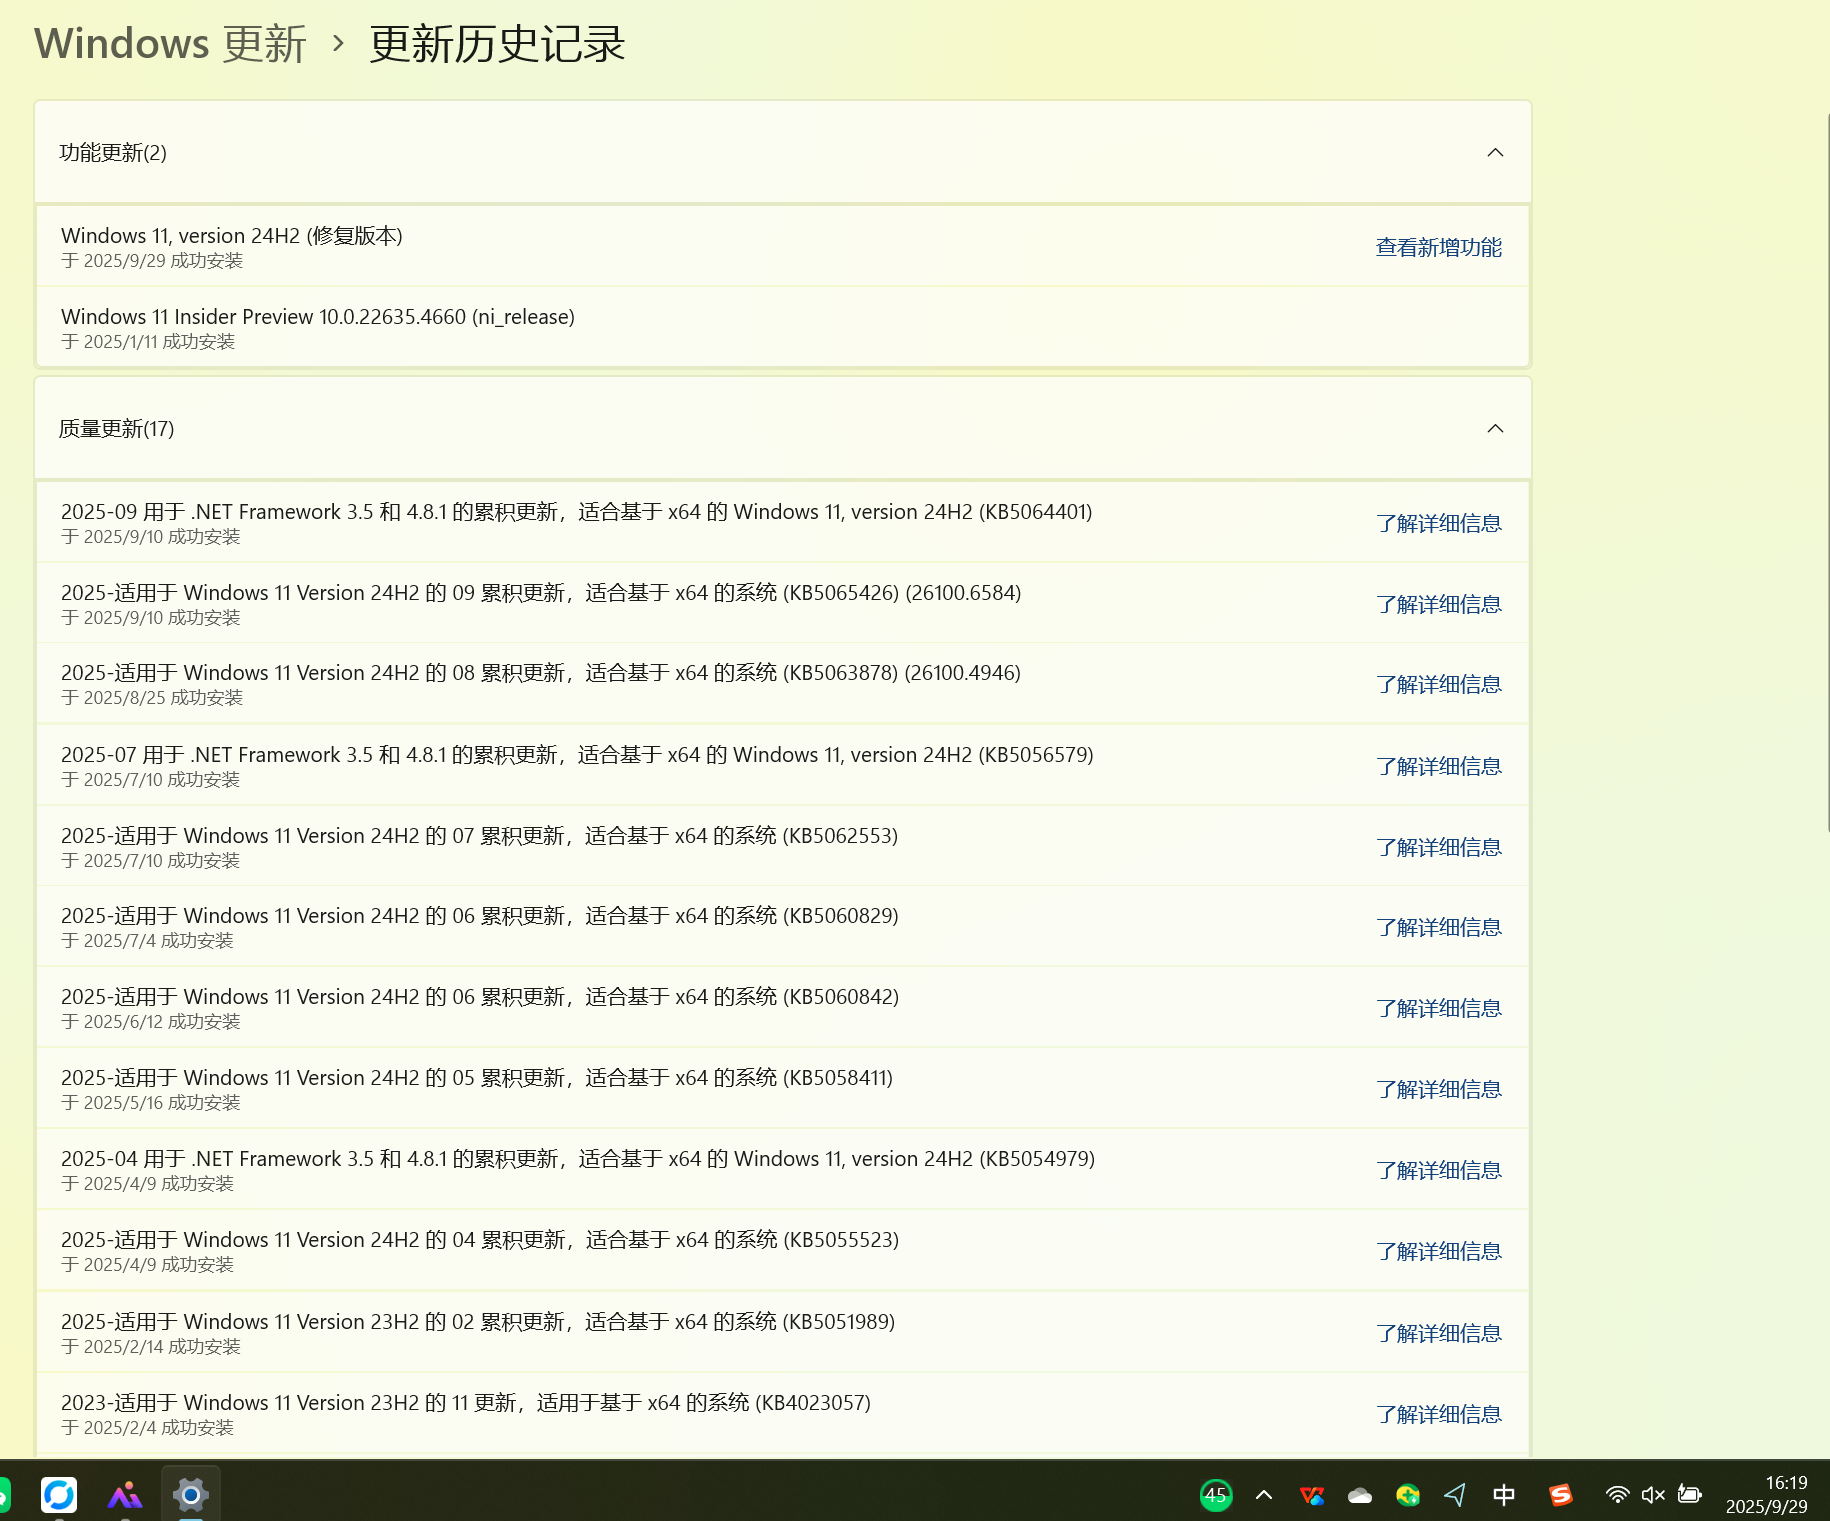Select the KB5058411 05 cumulative update title
Screen dimensions: 1830x1521
pos(477,1077)
